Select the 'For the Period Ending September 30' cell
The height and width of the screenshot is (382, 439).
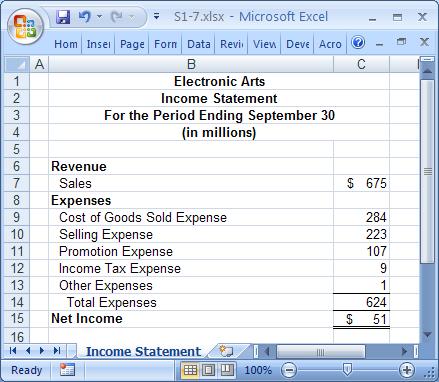point(219,115)
